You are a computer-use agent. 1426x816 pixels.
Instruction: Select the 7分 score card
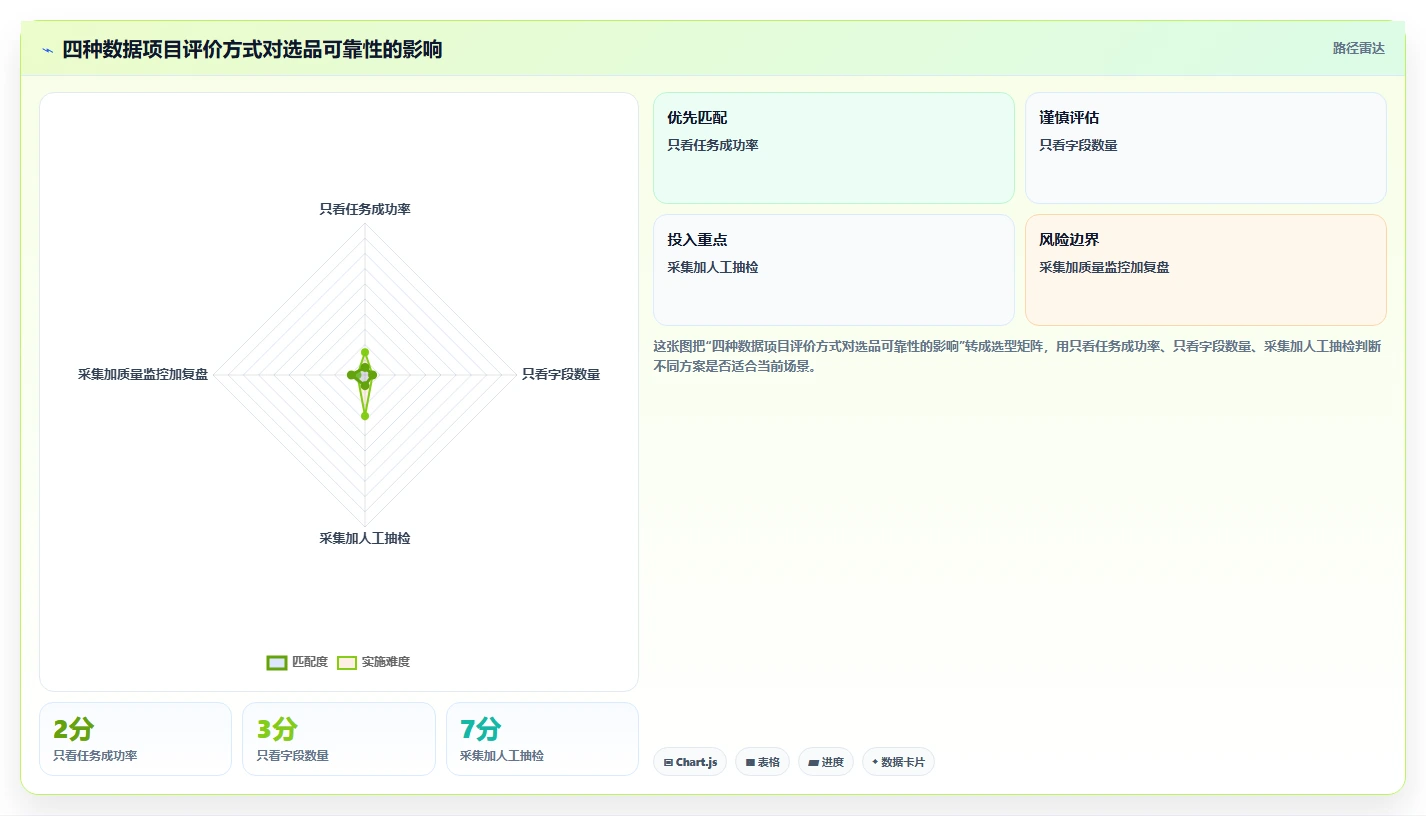click(x=542, y=739)
